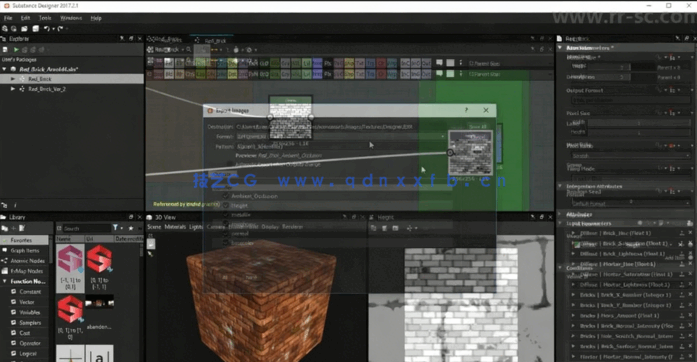697x362 pixels.
Task: Open the Edit menu
Action: click(25, 18)
